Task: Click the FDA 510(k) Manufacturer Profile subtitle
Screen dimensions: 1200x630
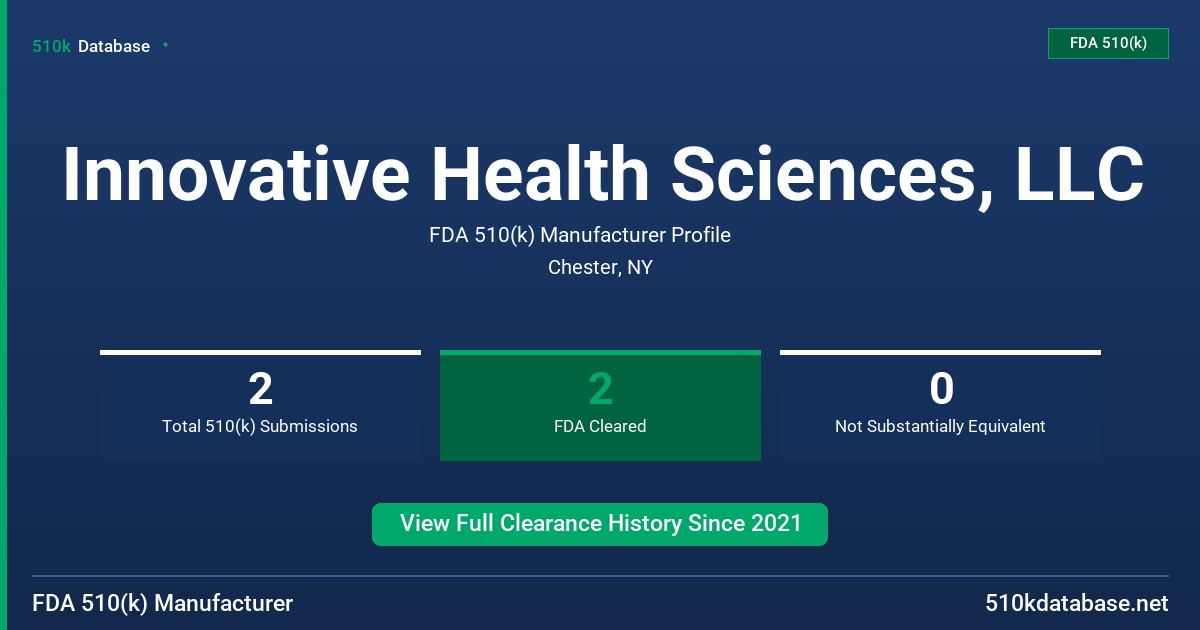Action: (x=580, y=235)
